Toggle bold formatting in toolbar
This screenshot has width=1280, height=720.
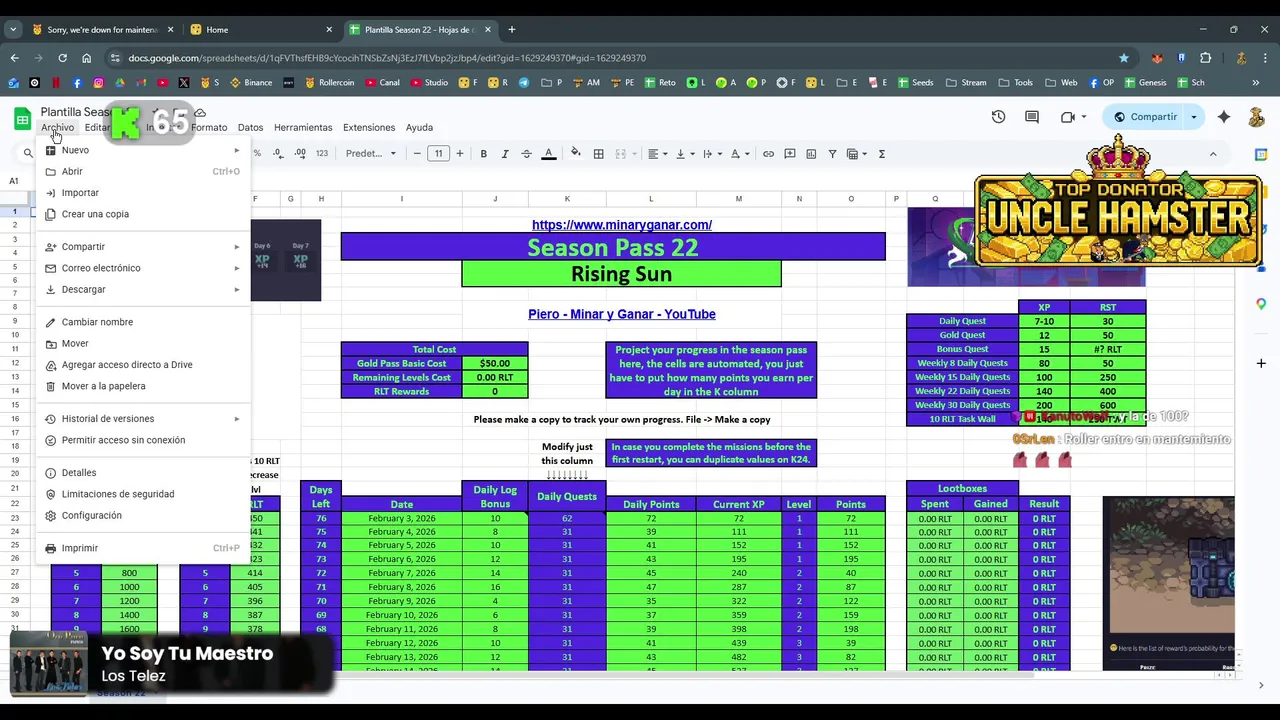(x=484, y=154)
